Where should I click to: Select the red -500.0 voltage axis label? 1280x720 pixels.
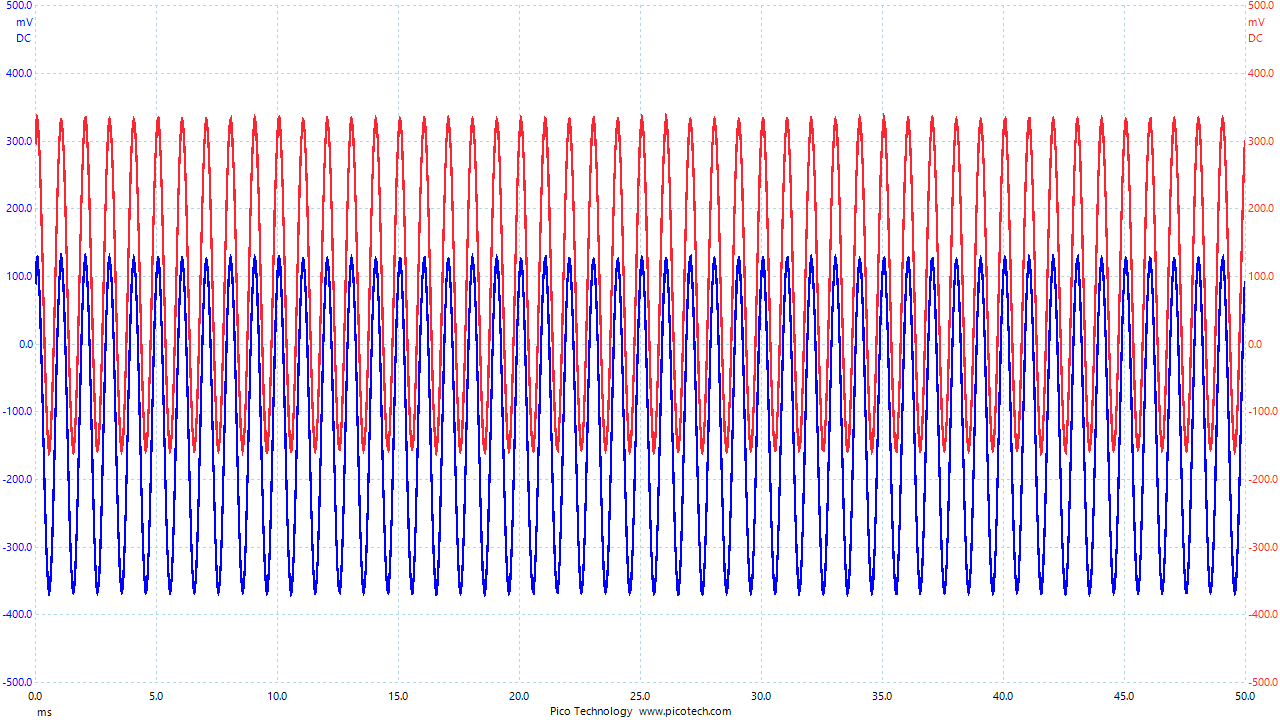[x=1264, y=682]
